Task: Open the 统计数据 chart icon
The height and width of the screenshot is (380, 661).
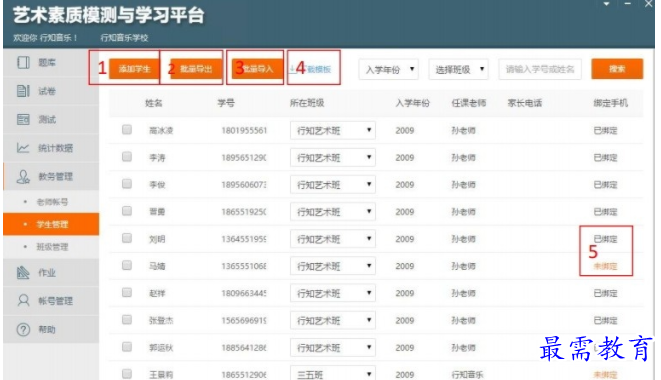Action: [x=23, y=148]
